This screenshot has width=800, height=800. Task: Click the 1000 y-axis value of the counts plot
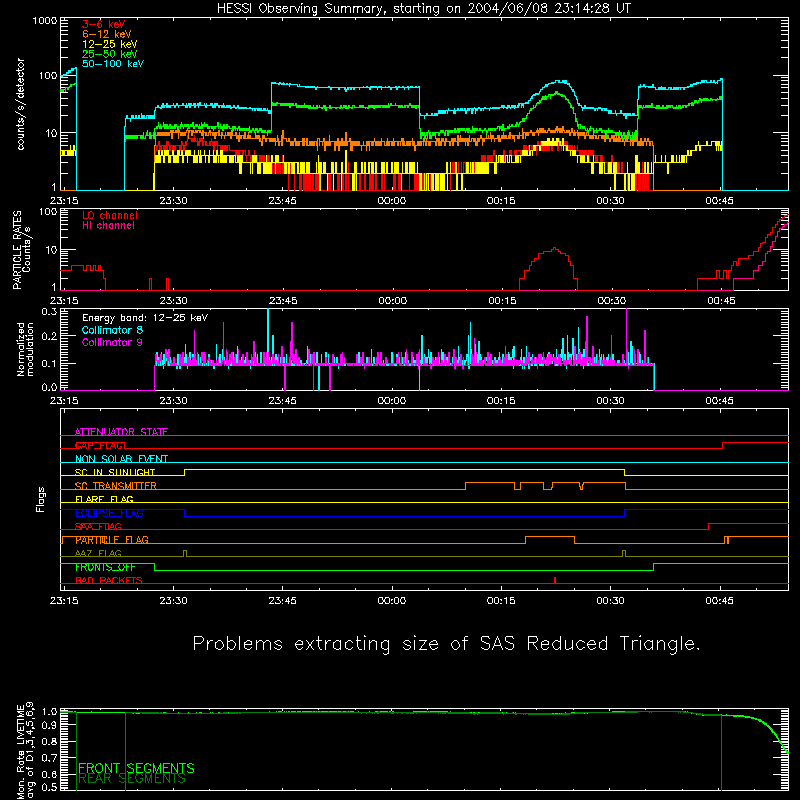point(45,21)
